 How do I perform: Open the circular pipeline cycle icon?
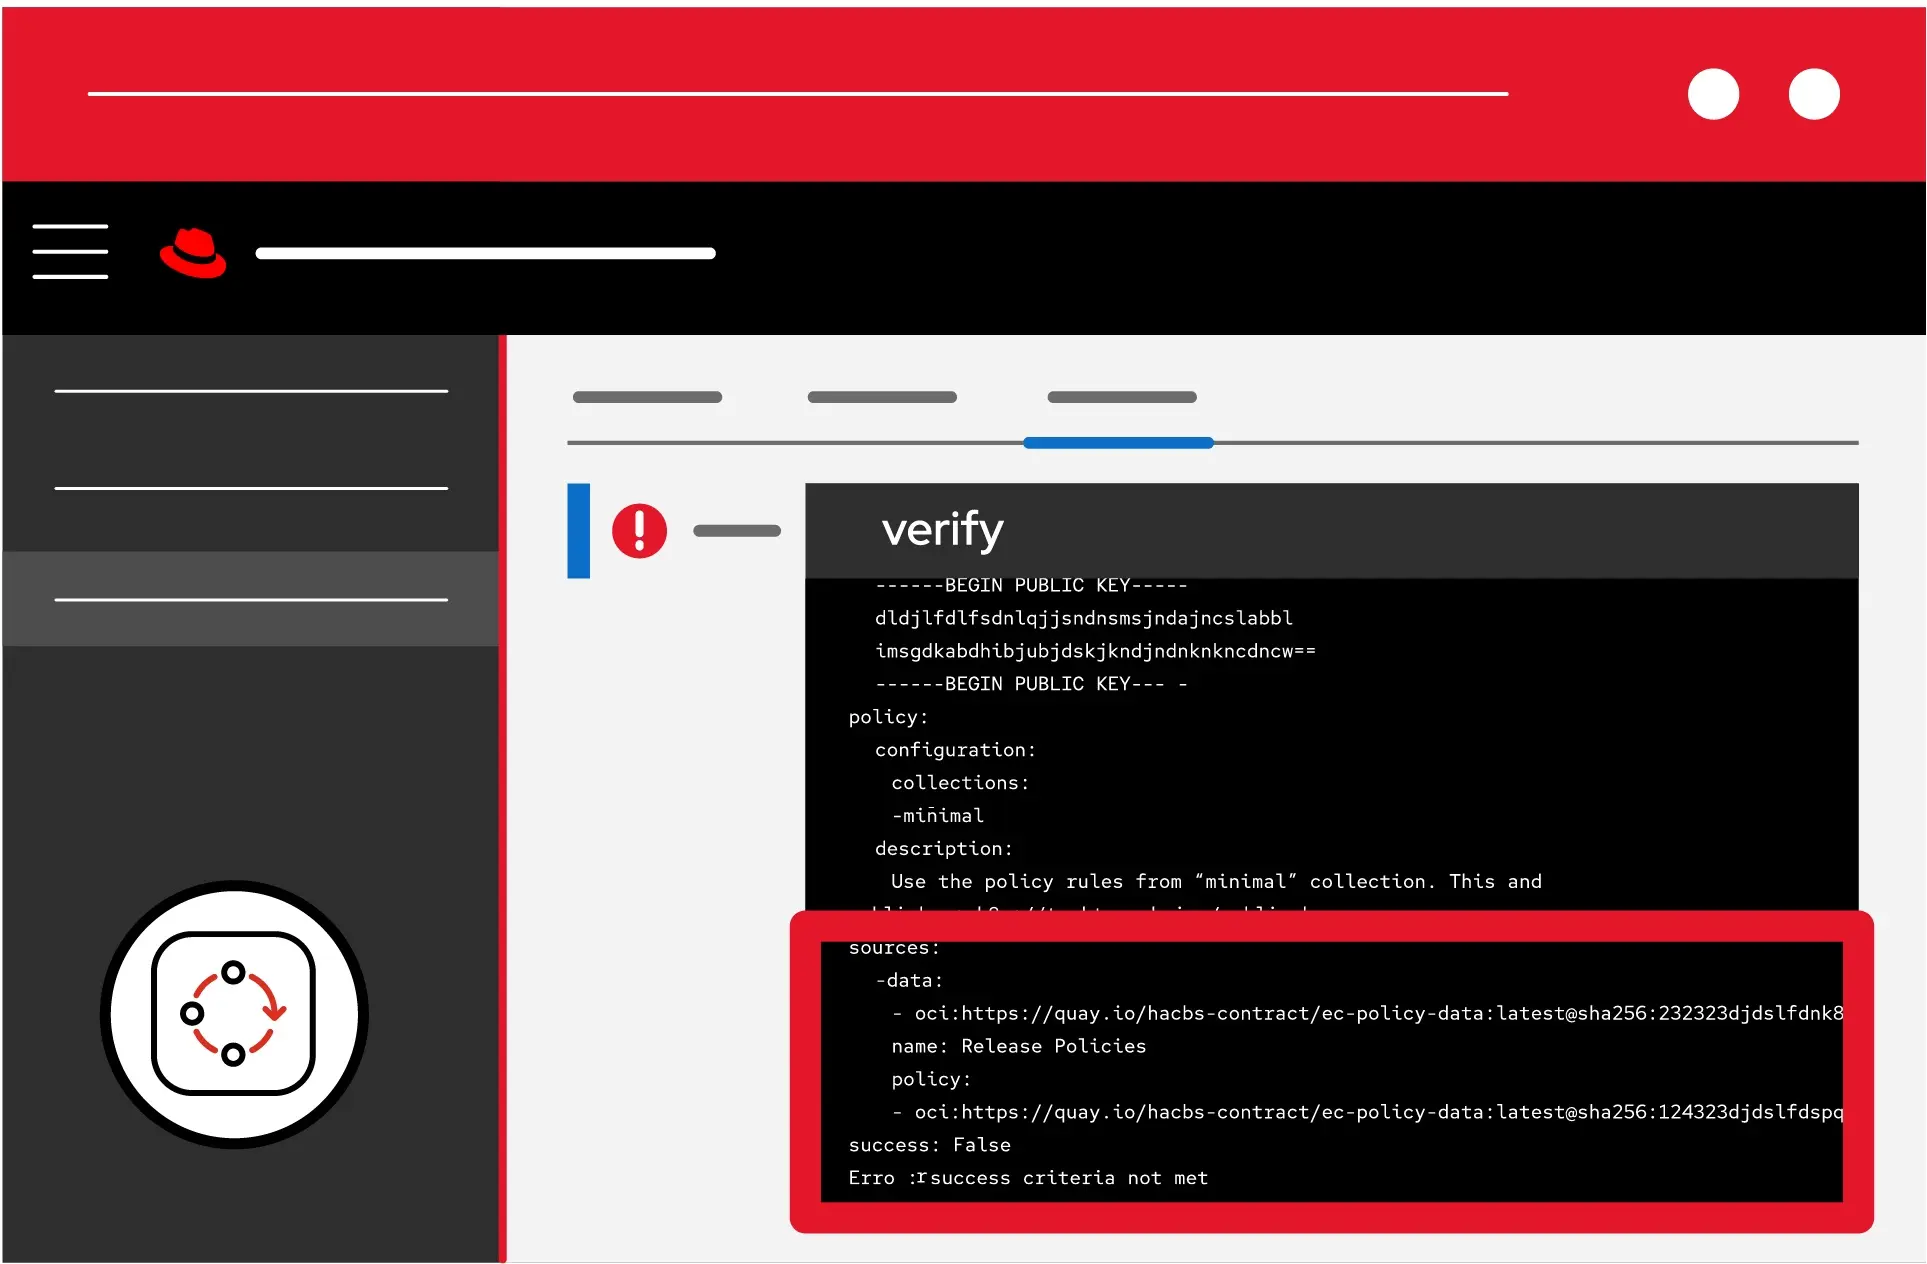[234, 1014]
